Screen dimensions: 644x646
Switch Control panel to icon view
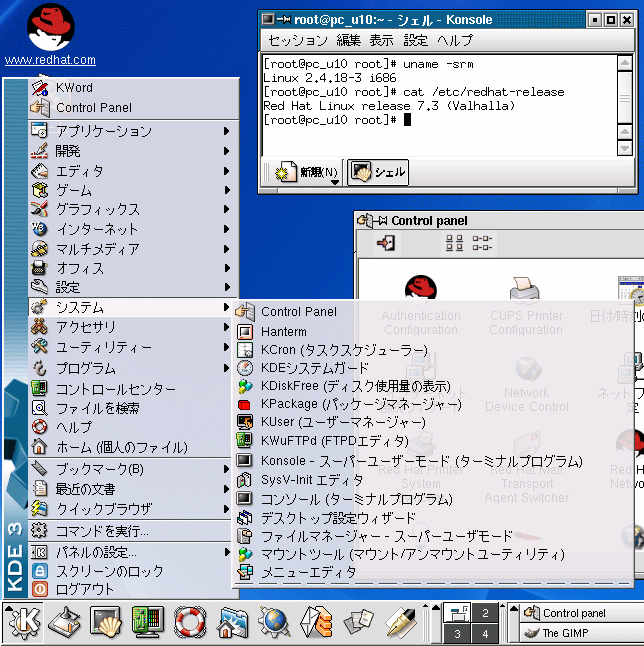454,243
